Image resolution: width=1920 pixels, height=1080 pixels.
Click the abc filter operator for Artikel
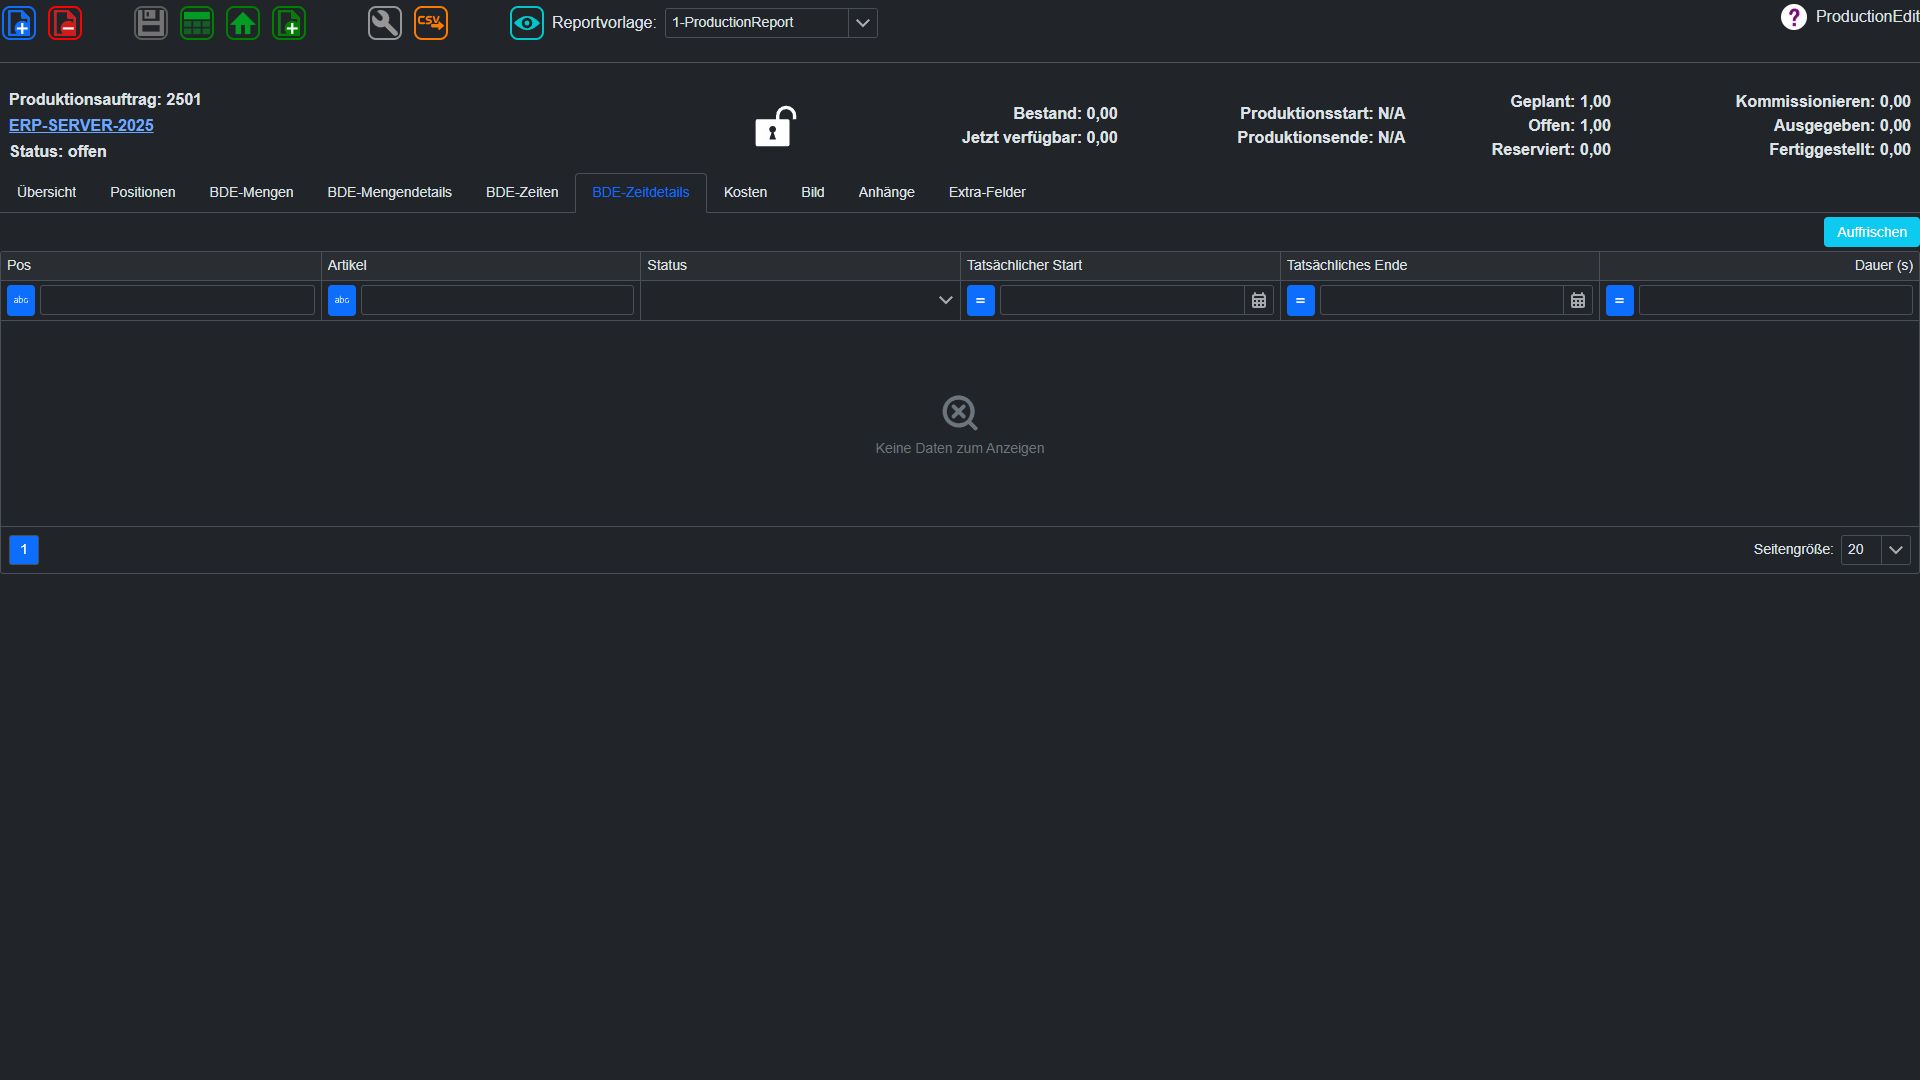point(342,300)
